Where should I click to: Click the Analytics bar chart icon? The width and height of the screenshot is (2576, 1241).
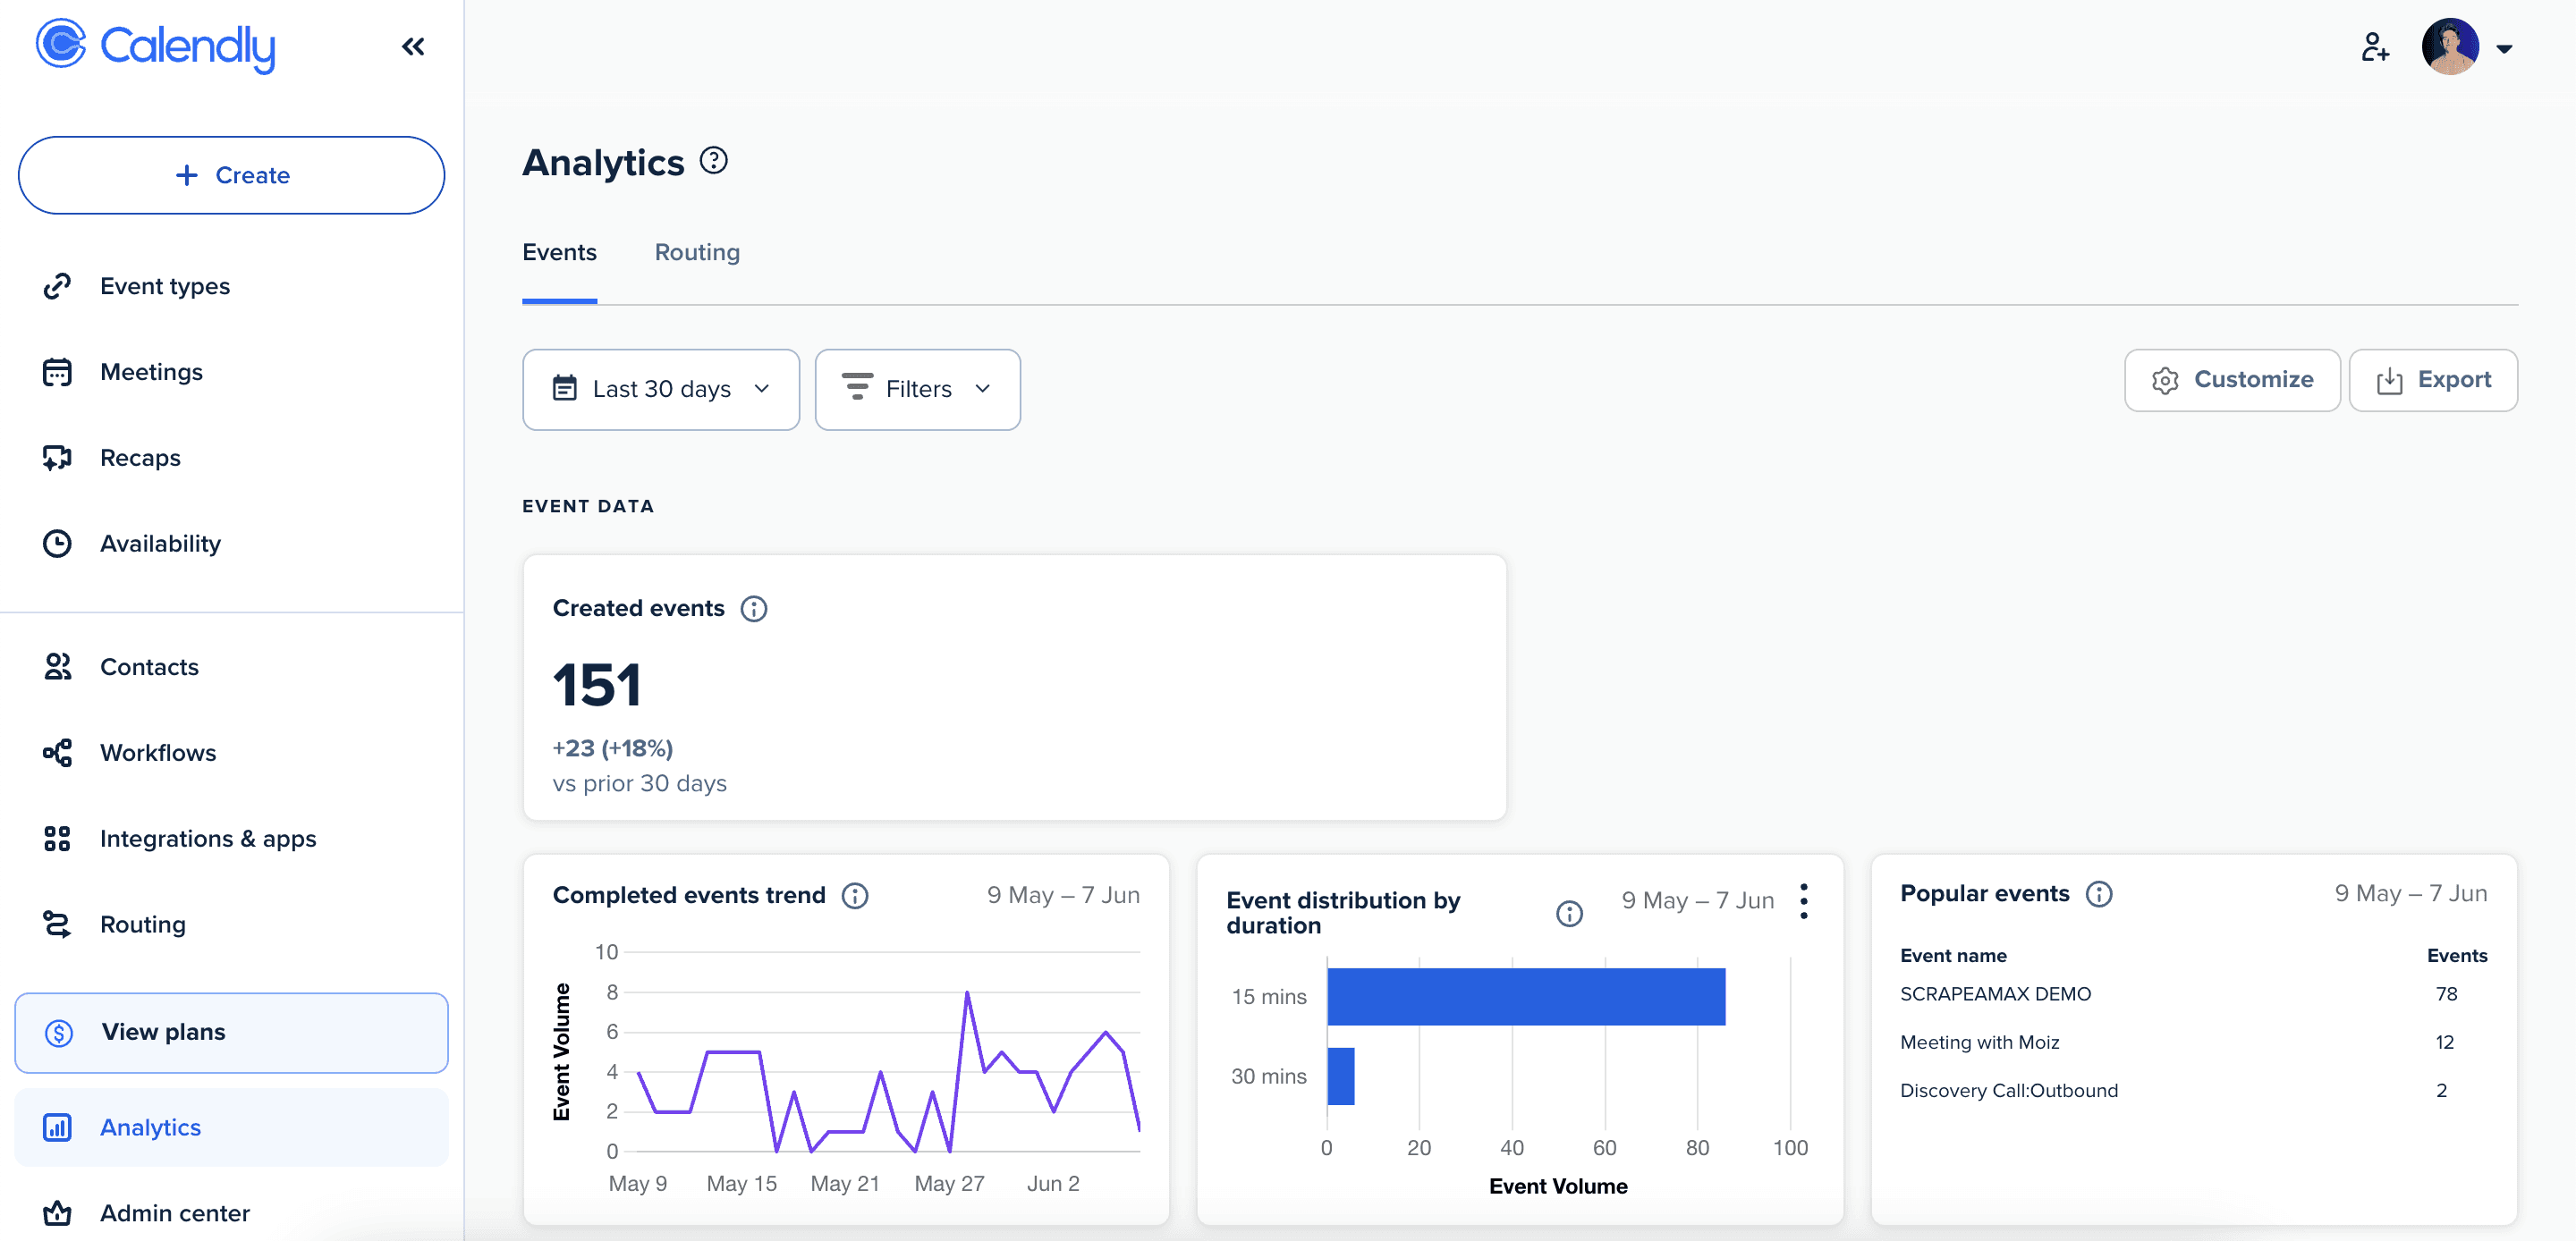(57, 1128)
